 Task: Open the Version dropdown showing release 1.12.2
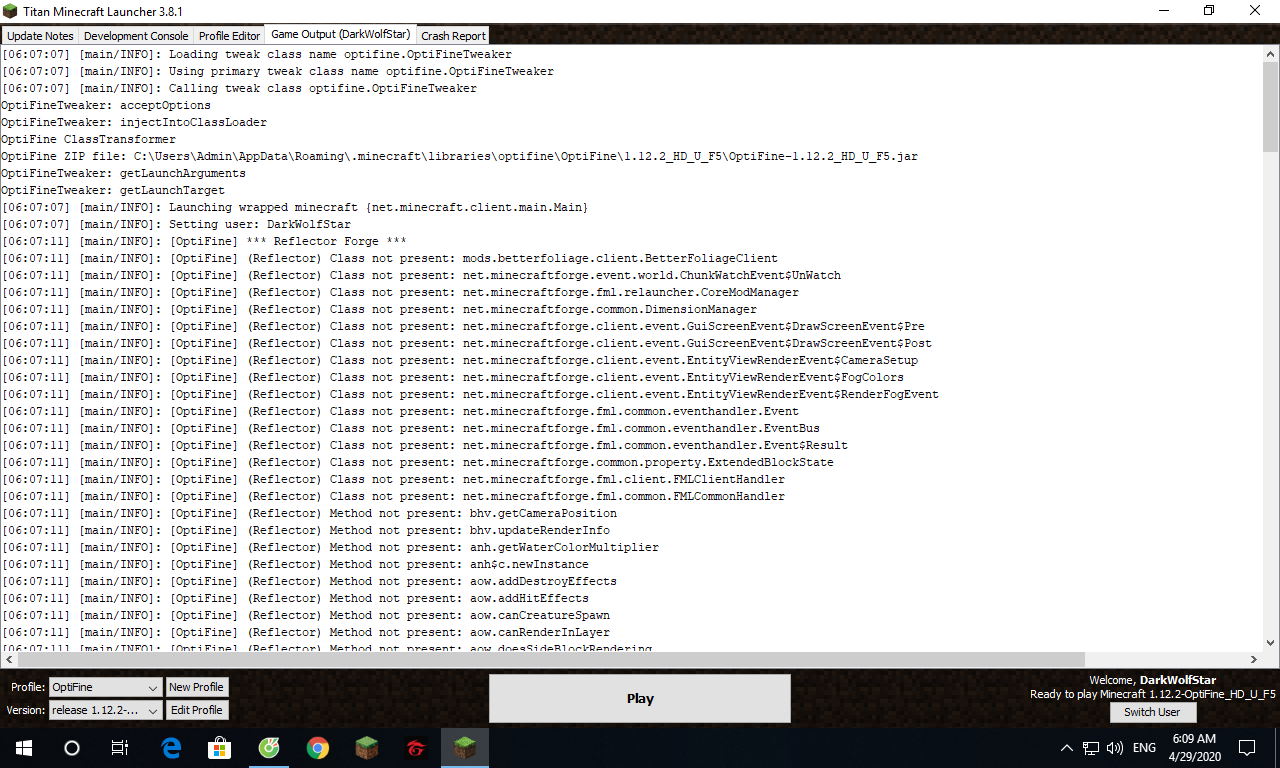(105, 710)
